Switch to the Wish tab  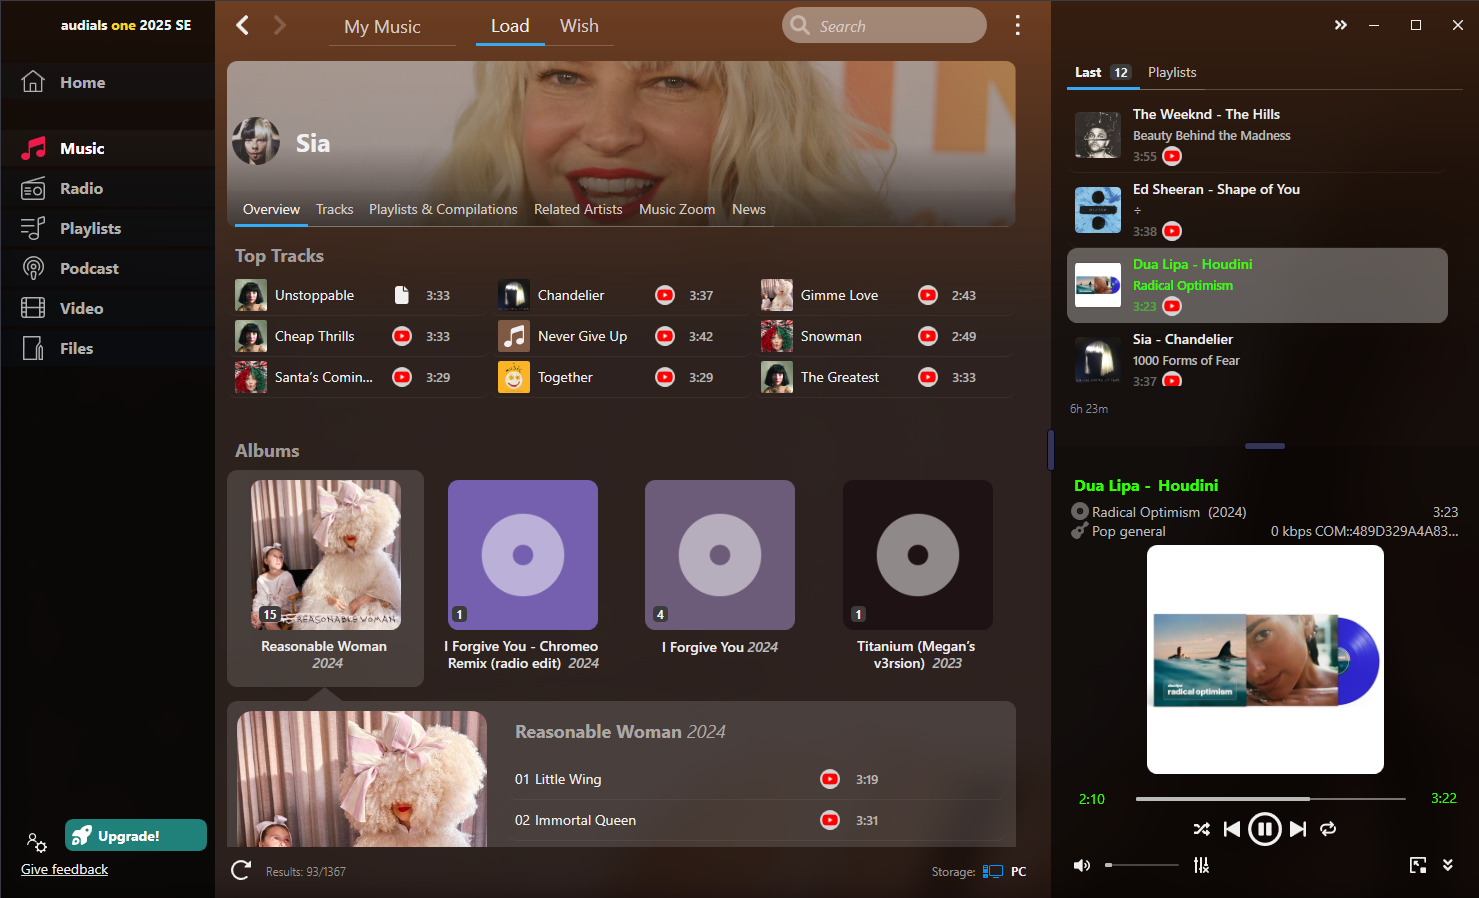579,26
